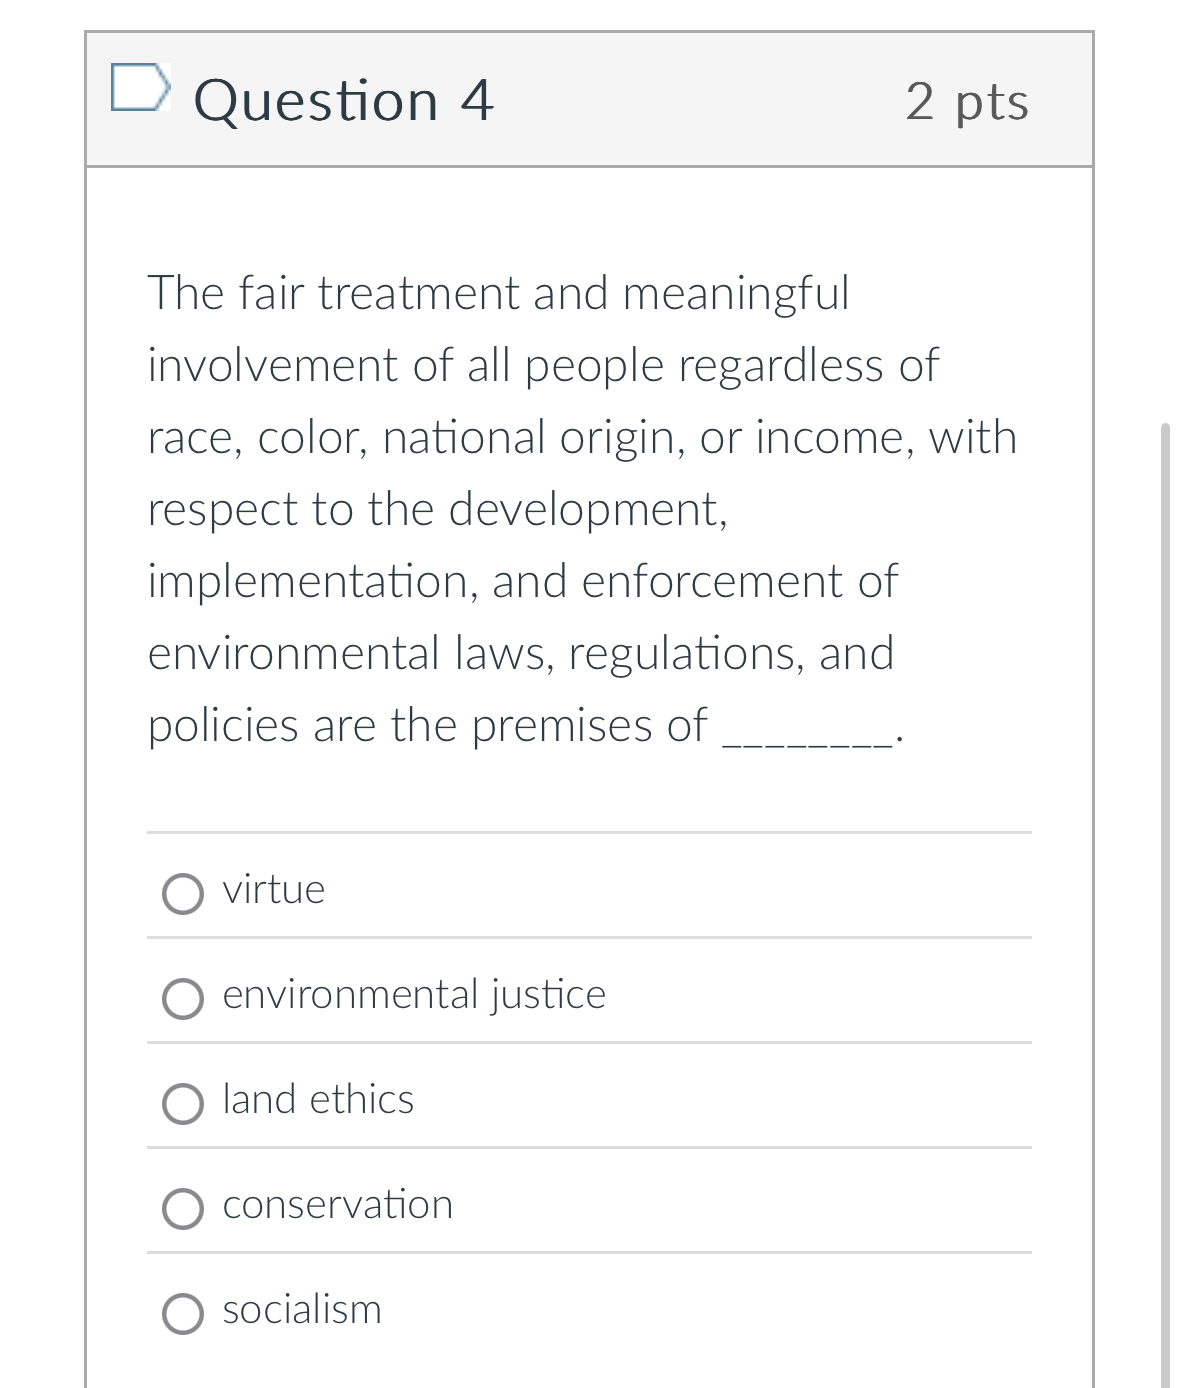Click the line 'The fair treatment and meaningful'
This screenshot has height=1388, width=1179.
498,293
